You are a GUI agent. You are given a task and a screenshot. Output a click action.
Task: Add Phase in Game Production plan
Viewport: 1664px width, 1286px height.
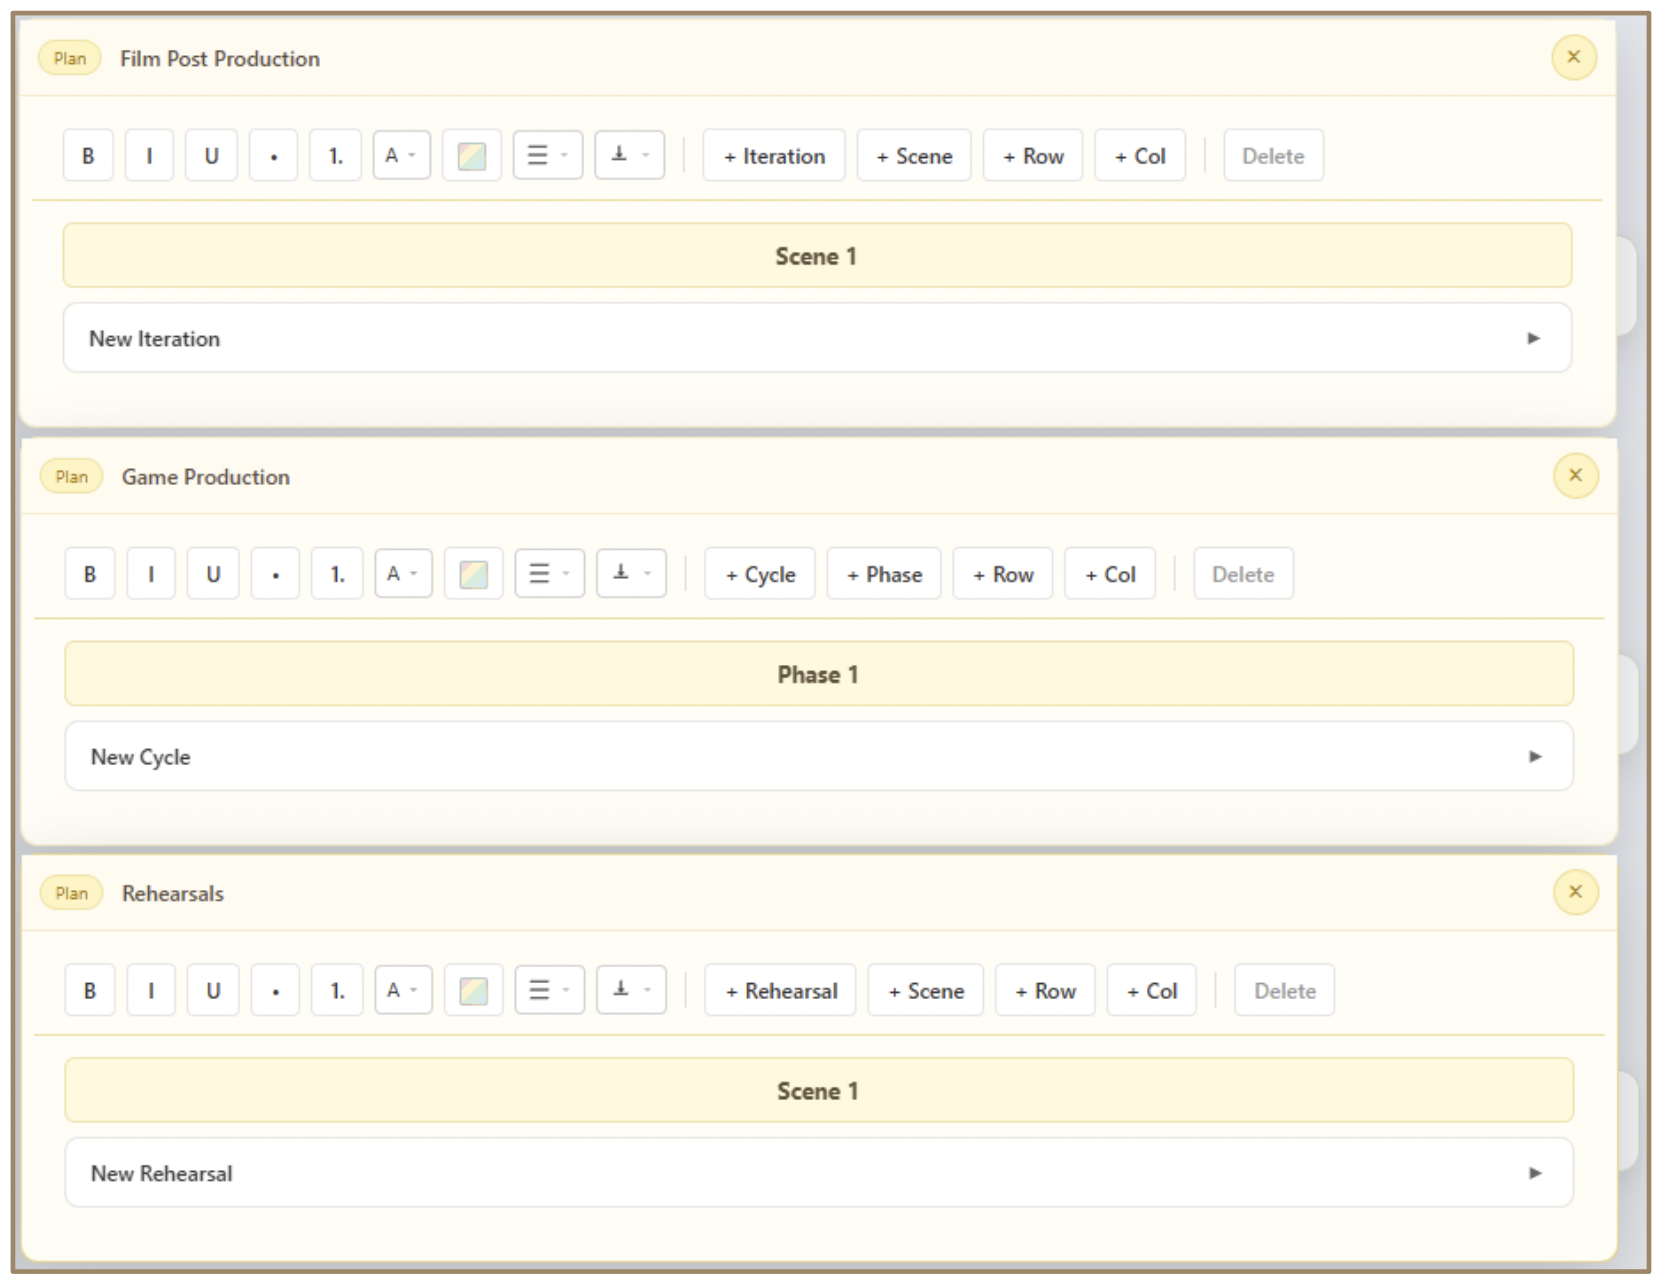pyautogui.click(x=884, y=574)
